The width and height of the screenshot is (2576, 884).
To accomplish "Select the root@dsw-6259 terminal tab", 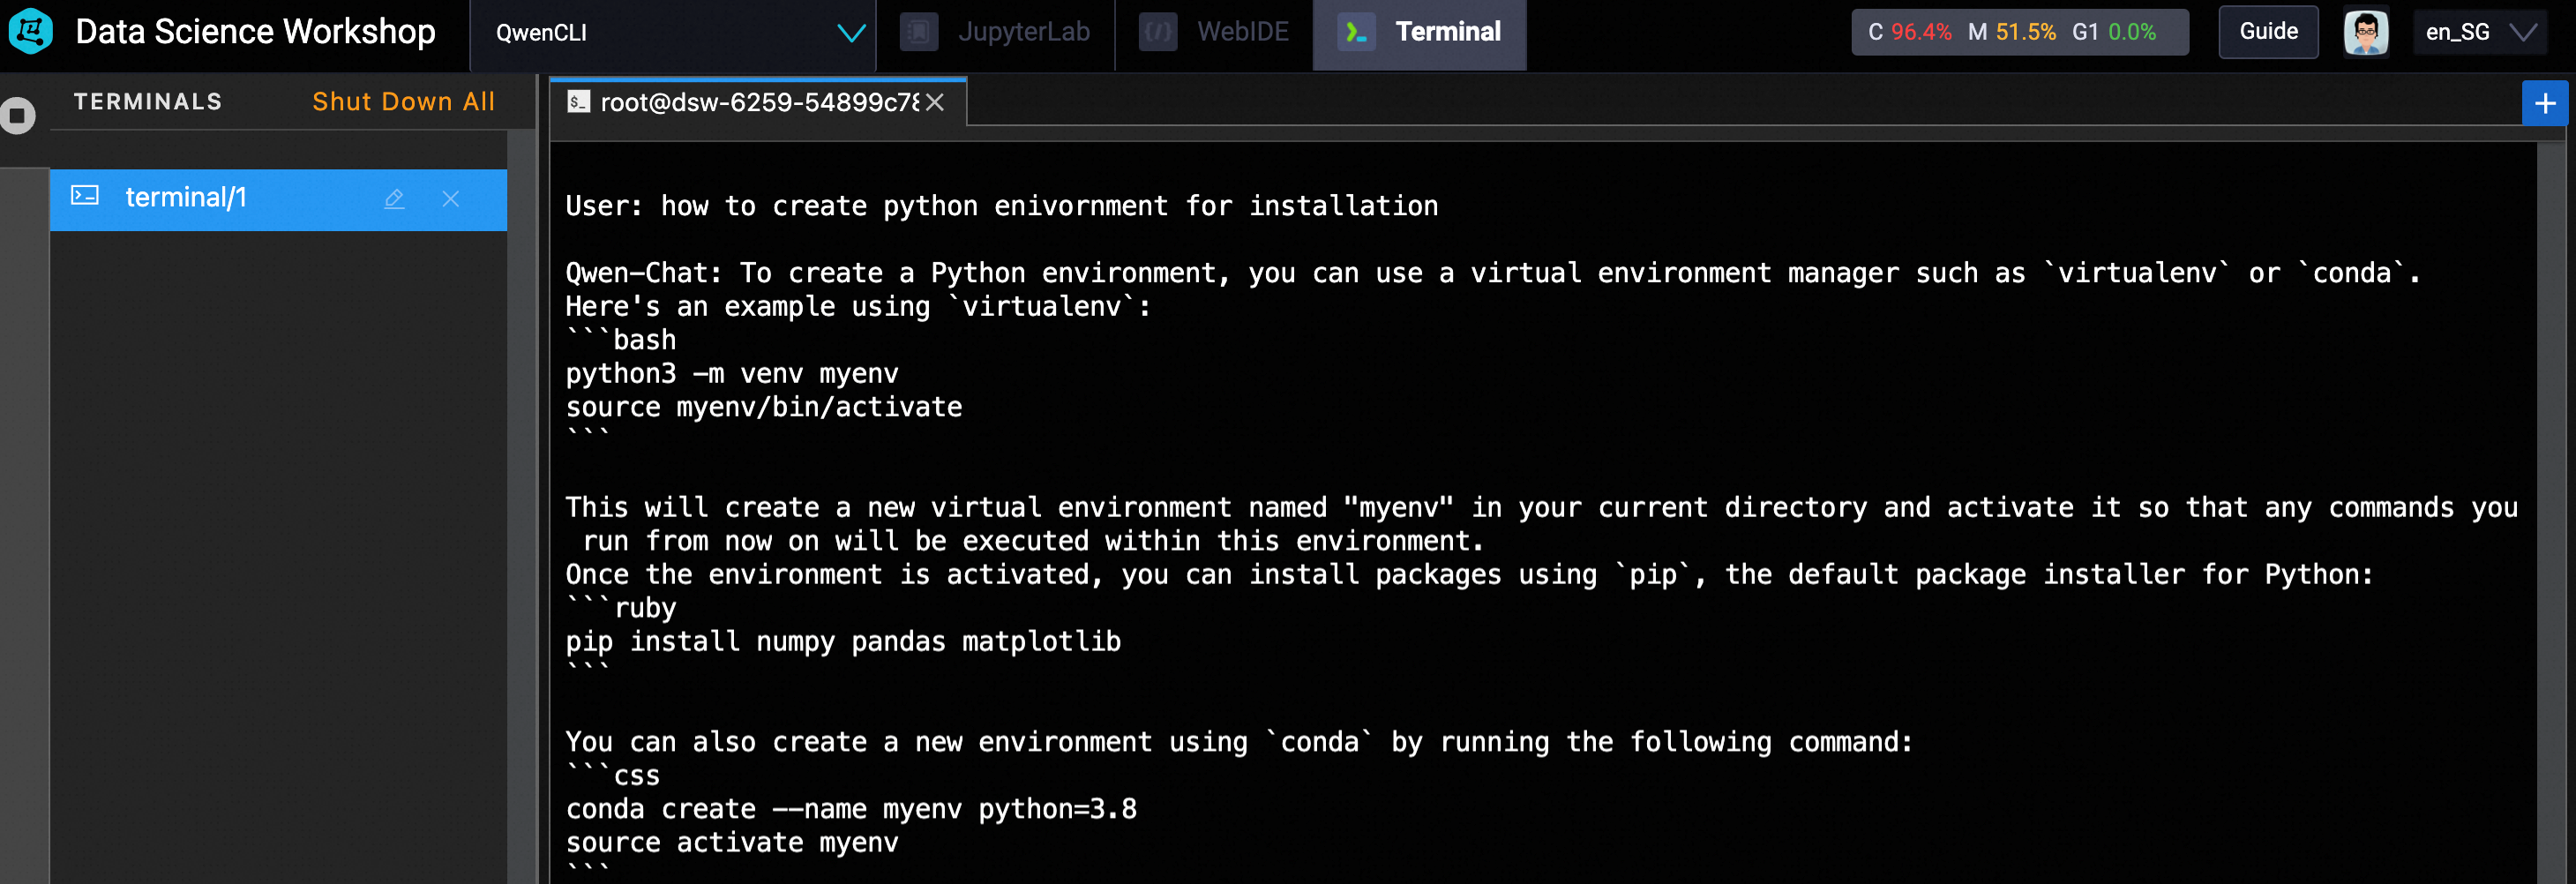I will (758, 102).
